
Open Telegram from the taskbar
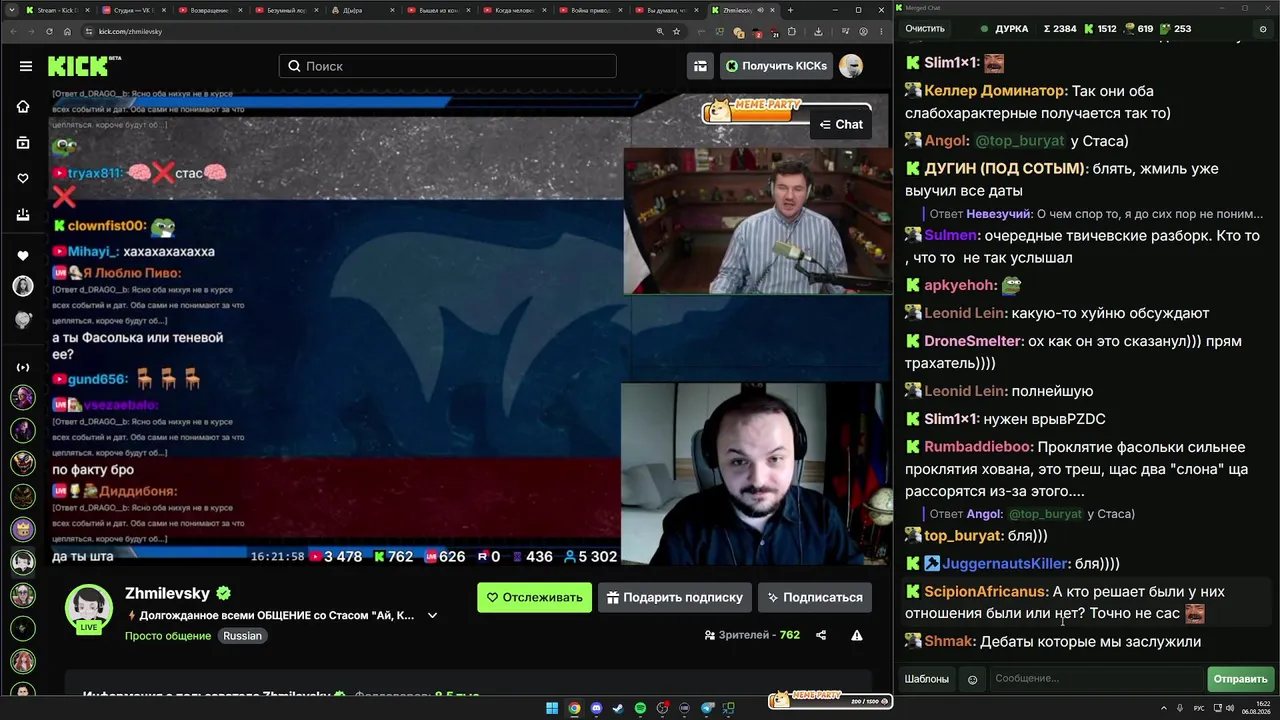point(708,709)
